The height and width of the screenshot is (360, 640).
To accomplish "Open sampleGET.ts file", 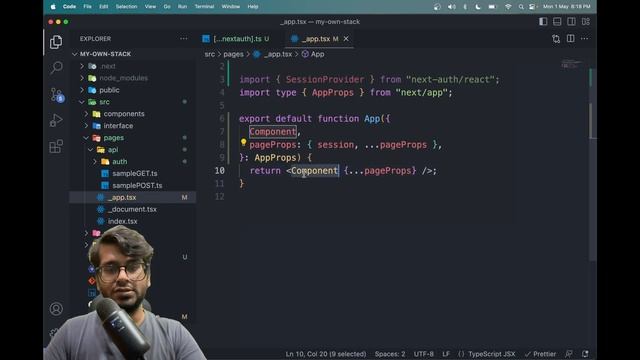I will 135,173.
